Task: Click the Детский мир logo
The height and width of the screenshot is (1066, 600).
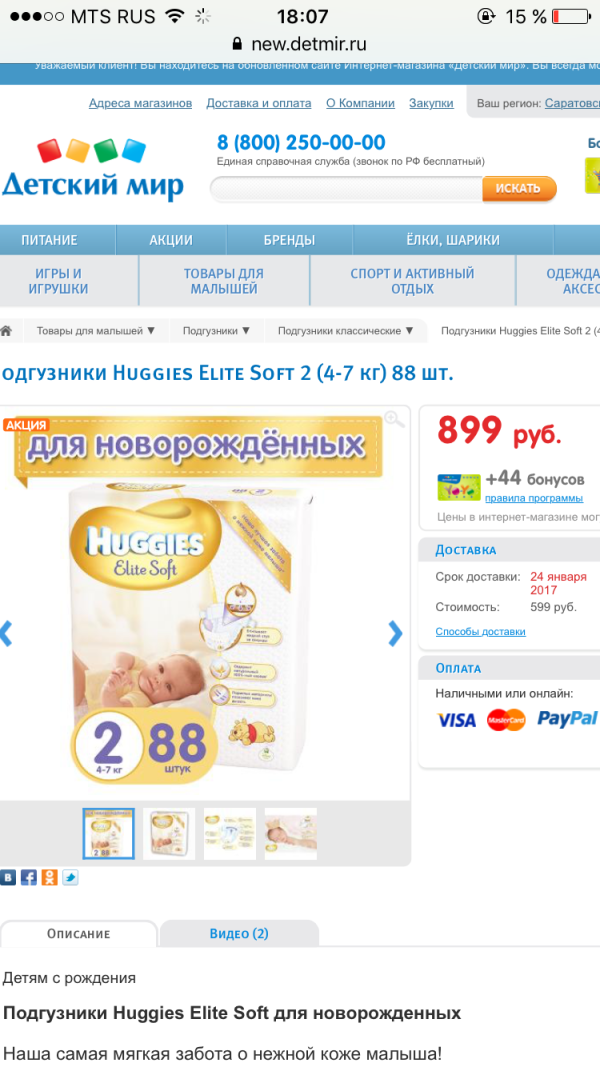Action: 92,170
